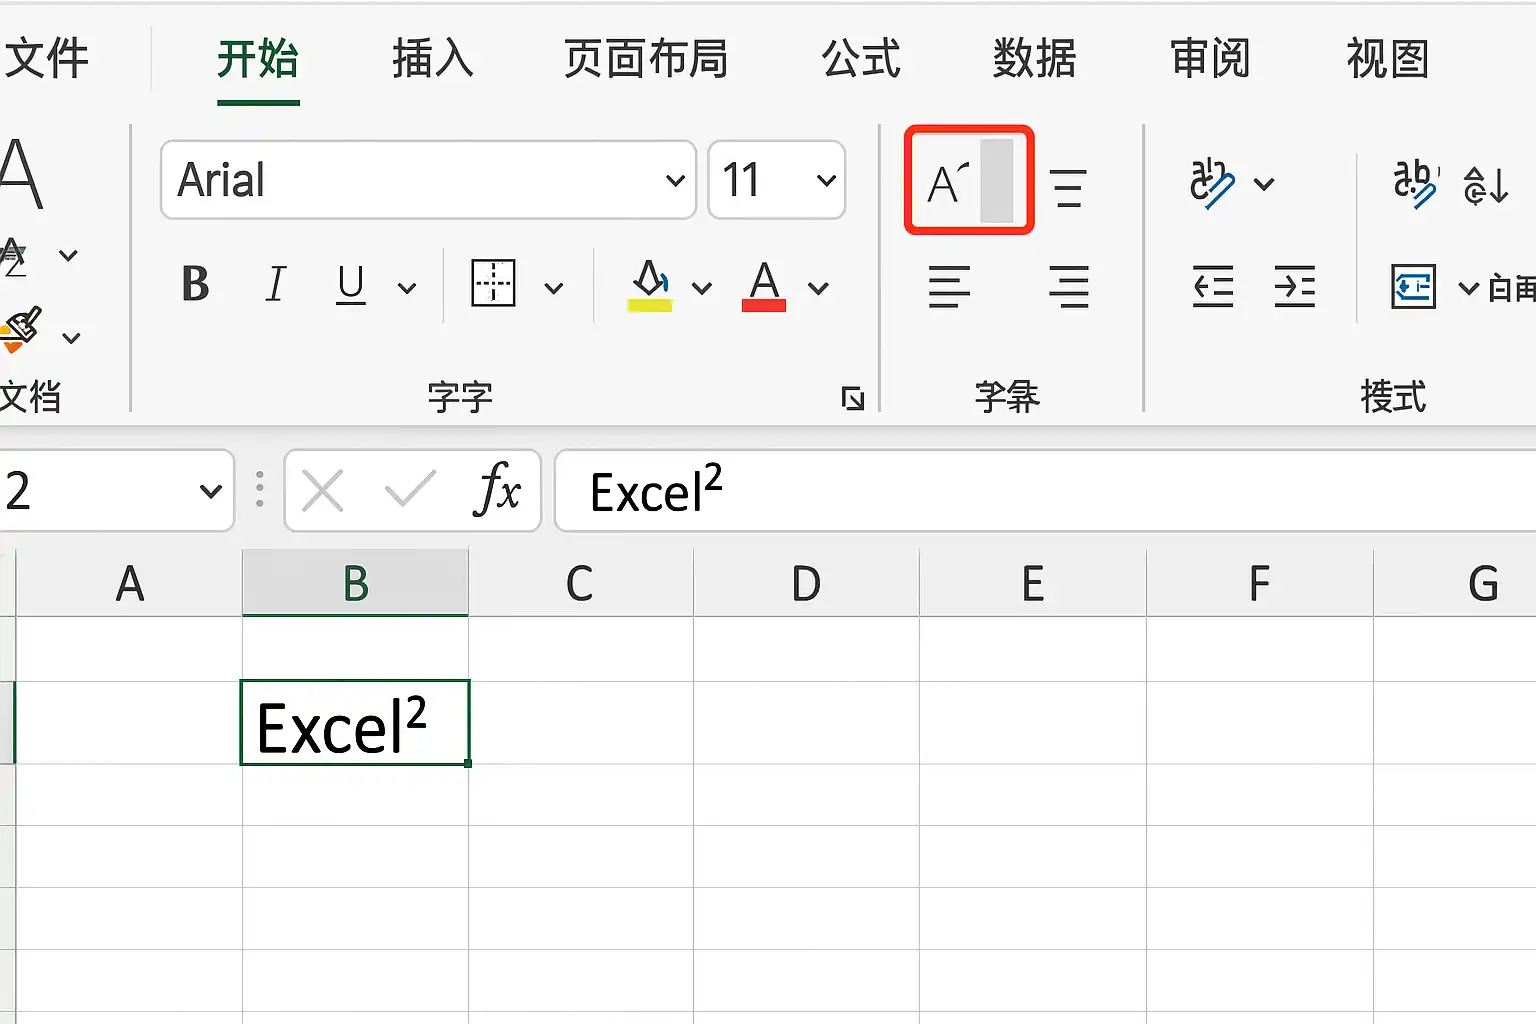
Task: Apply the red font color
Action: click(764, 286)
